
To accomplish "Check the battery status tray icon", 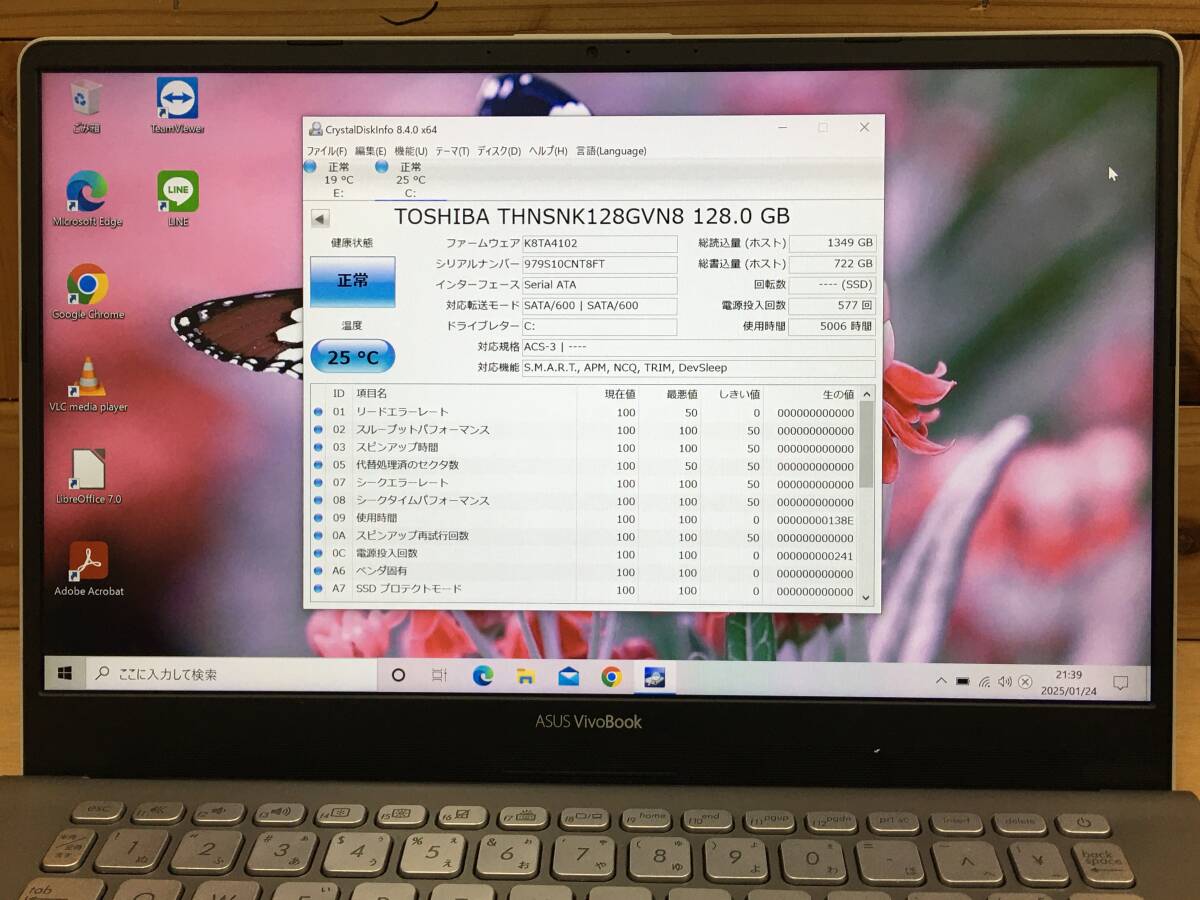I will (962, 681).
